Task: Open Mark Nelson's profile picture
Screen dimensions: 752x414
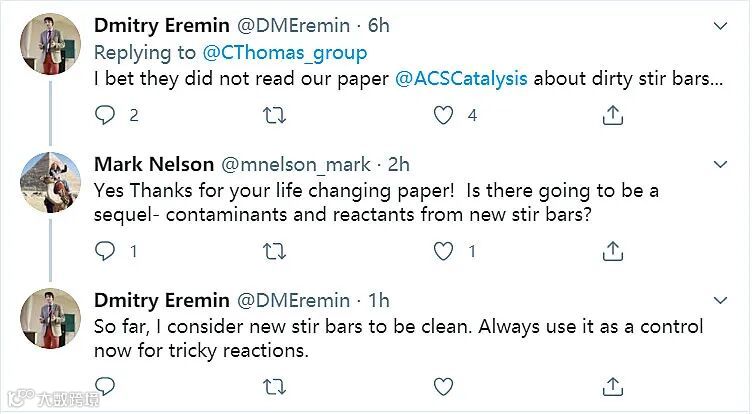Action: coord(50,183)
